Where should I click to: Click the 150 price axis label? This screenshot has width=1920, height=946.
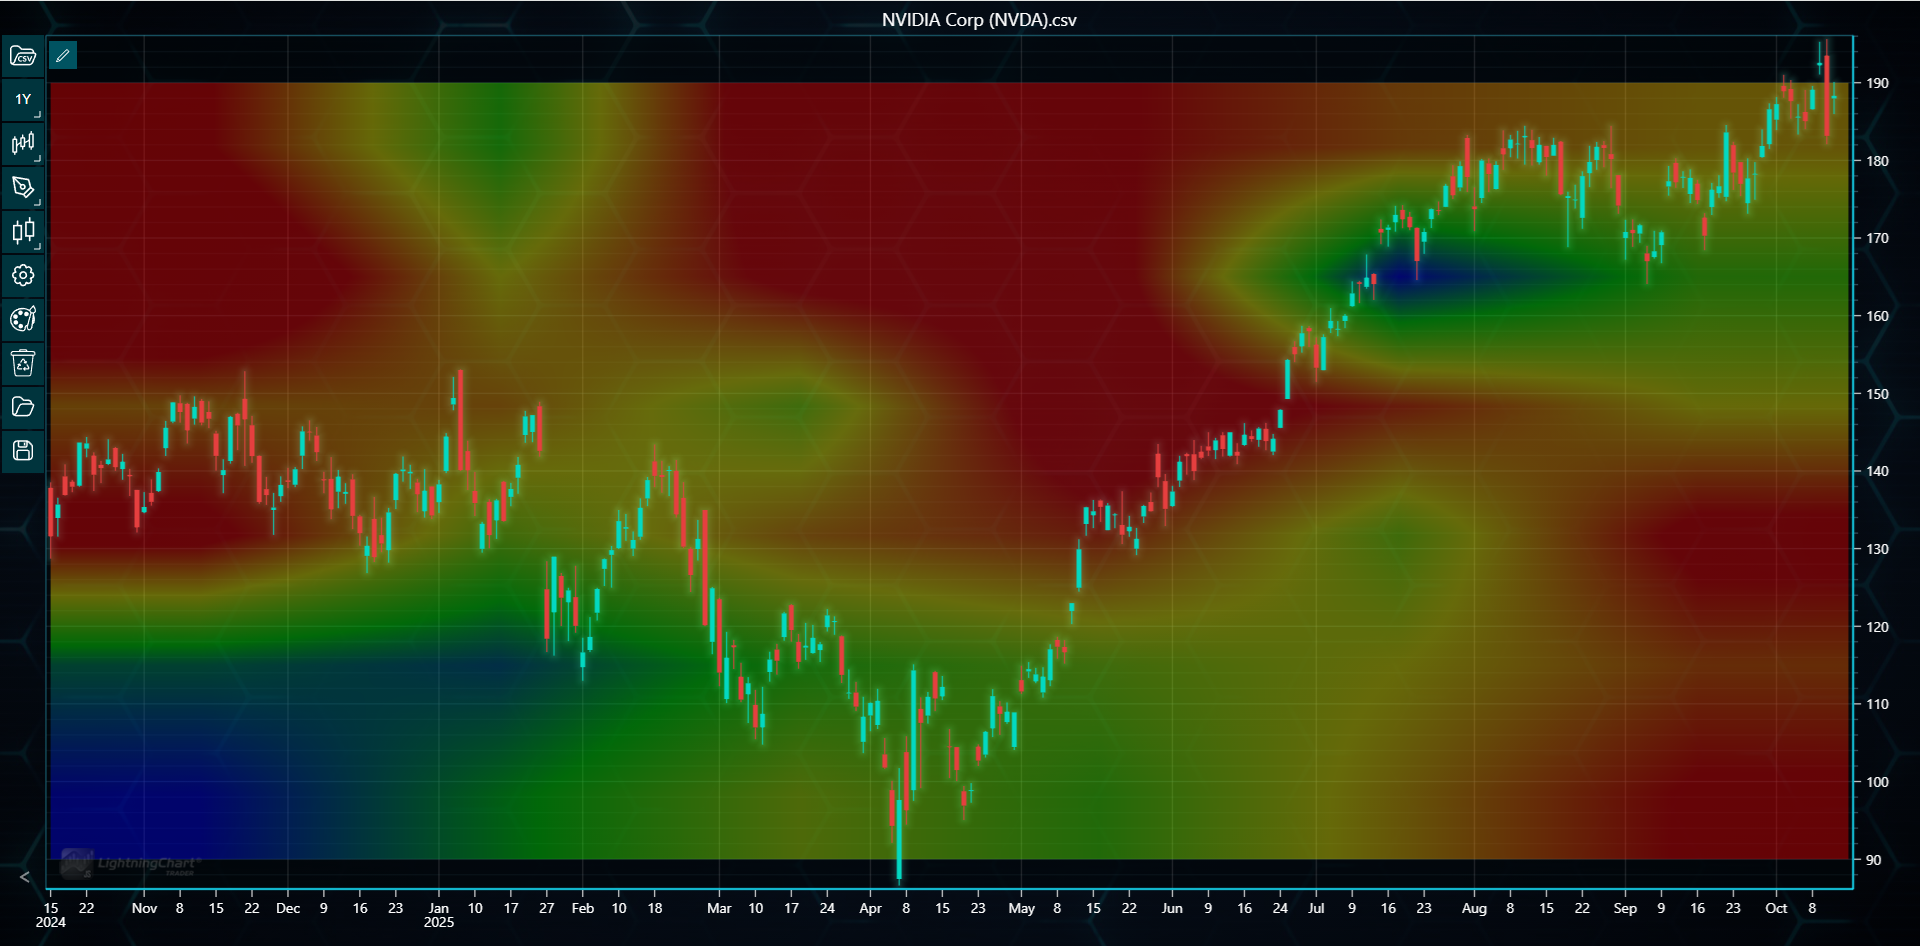tap(1877, 394)
